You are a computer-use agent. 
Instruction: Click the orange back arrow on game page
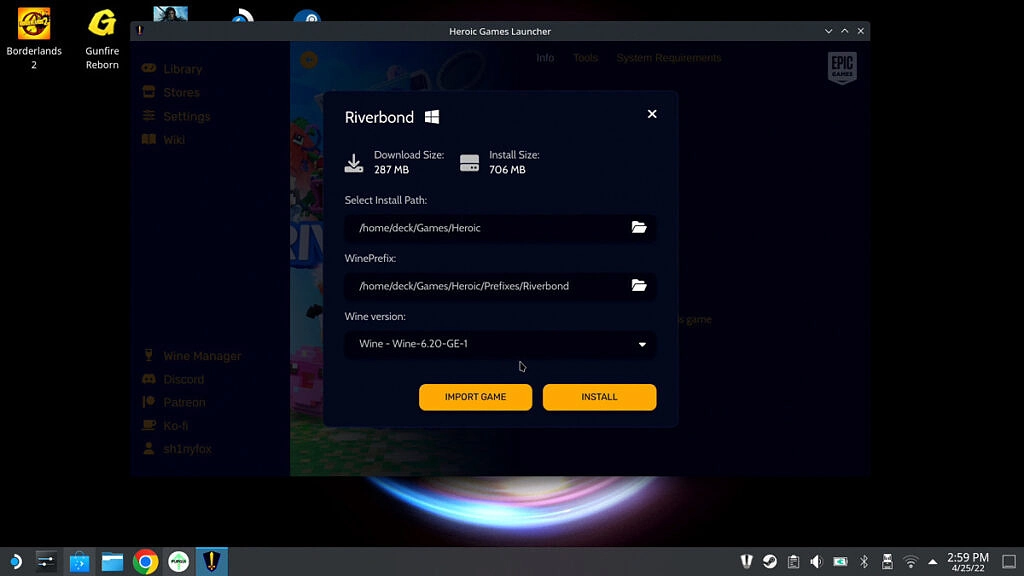point(309,60)
